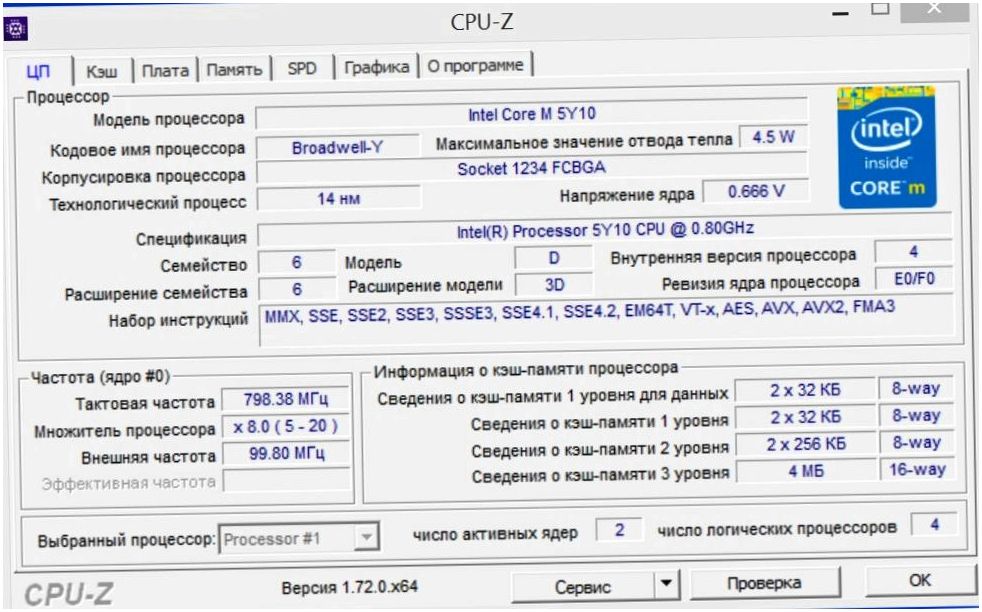982x612 pixels.
Task: Open the Графика tab
Action: coord(376,66)
